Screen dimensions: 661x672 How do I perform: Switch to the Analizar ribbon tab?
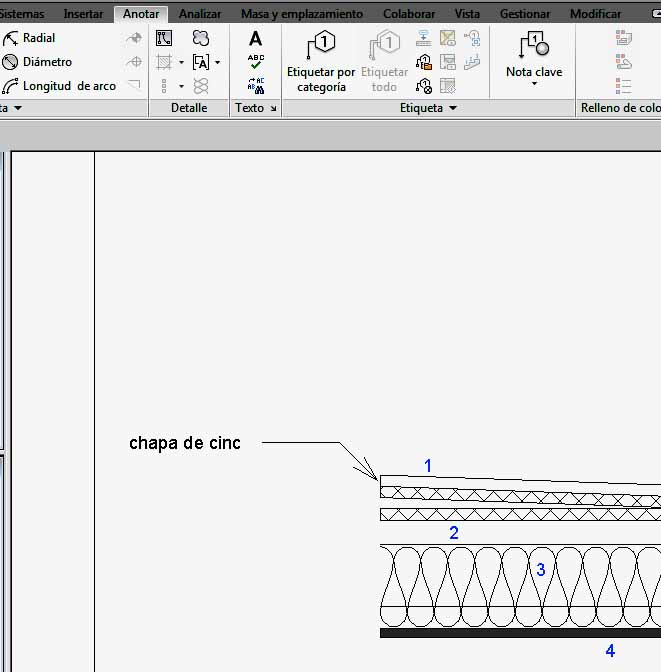tap(200, 14)
